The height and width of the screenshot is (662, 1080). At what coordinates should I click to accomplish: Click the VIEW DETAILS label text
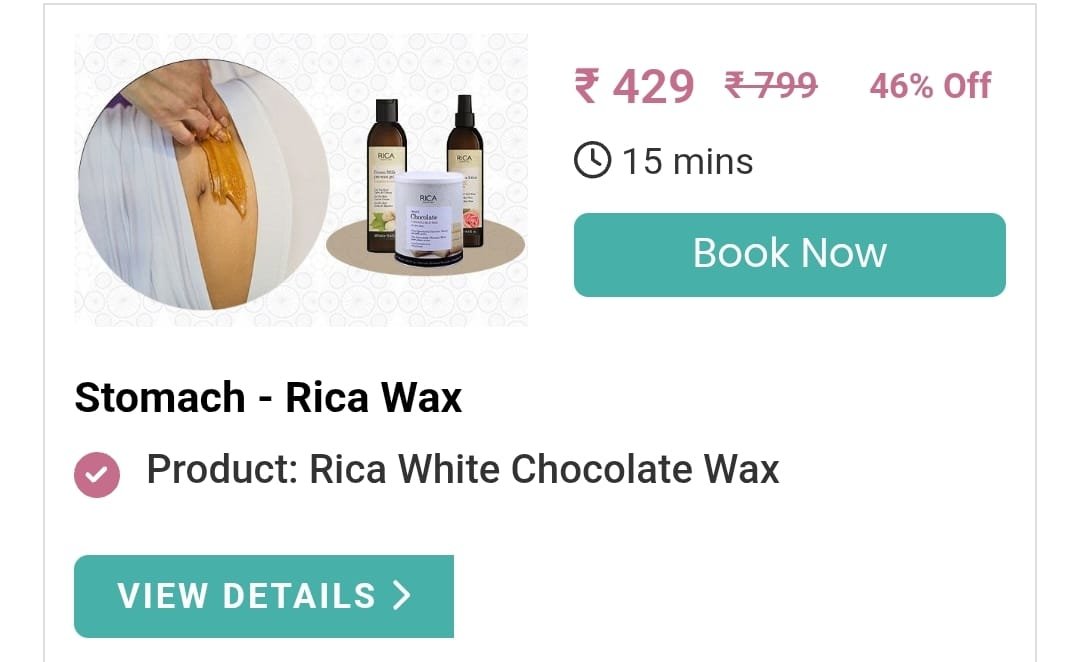[x=247, y=596]
